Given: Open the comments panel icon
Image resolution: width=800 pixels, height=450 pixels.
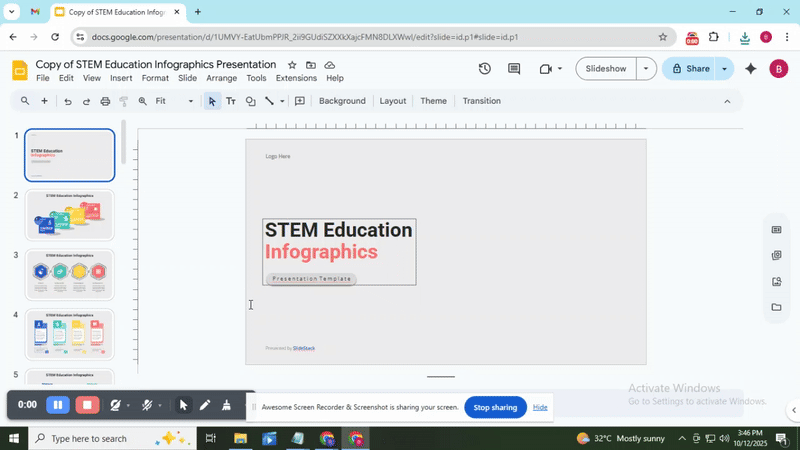Looking at the screenshot, I should (x=514, y=69).
